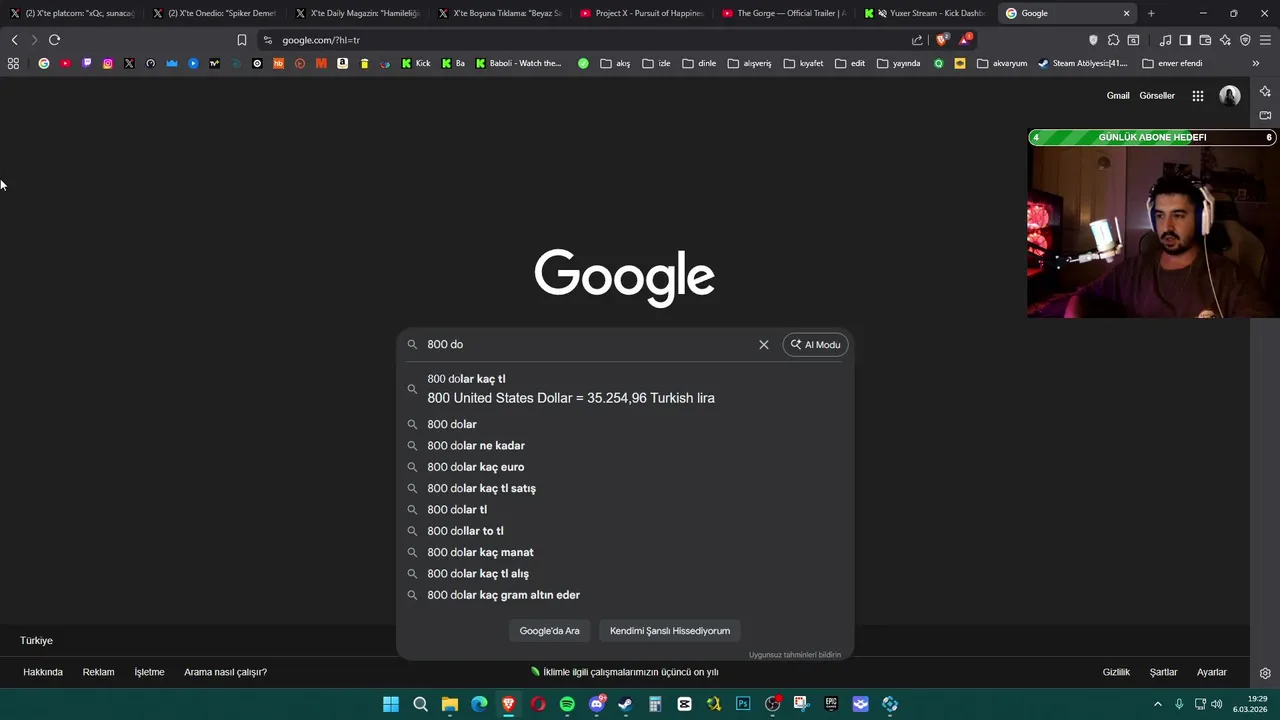The image size is (1280, 720).
Task: Toggle microphone icon in system tray
Action: tap(1179, 704)
